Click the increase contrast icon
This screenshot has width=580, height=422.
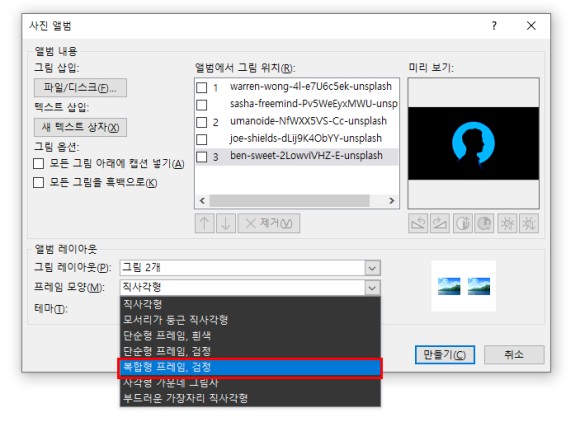click(x=462, y=223)
